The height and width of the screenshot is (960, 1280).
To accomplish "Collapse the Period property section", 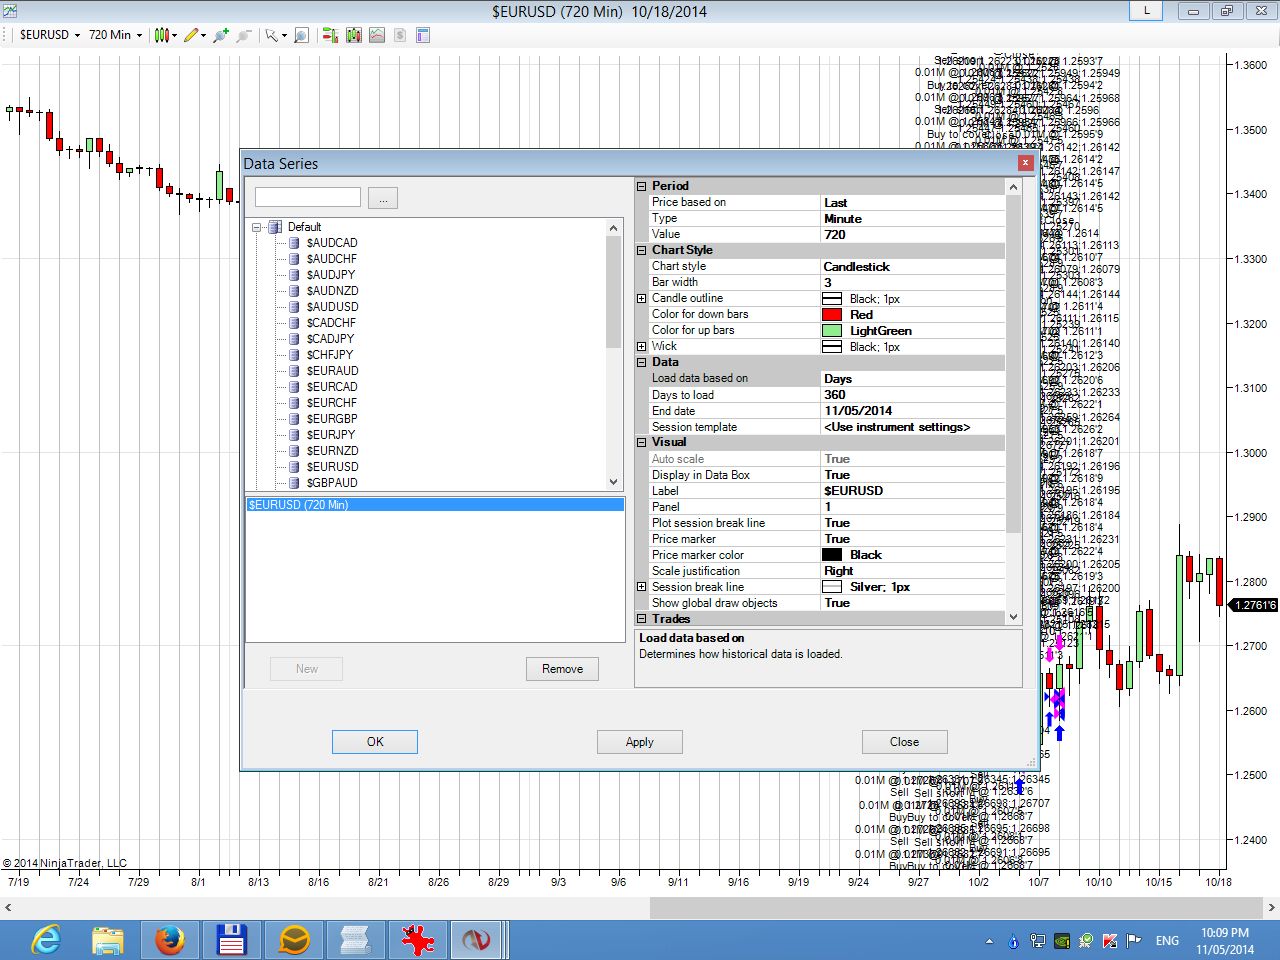I will point(641,186).
